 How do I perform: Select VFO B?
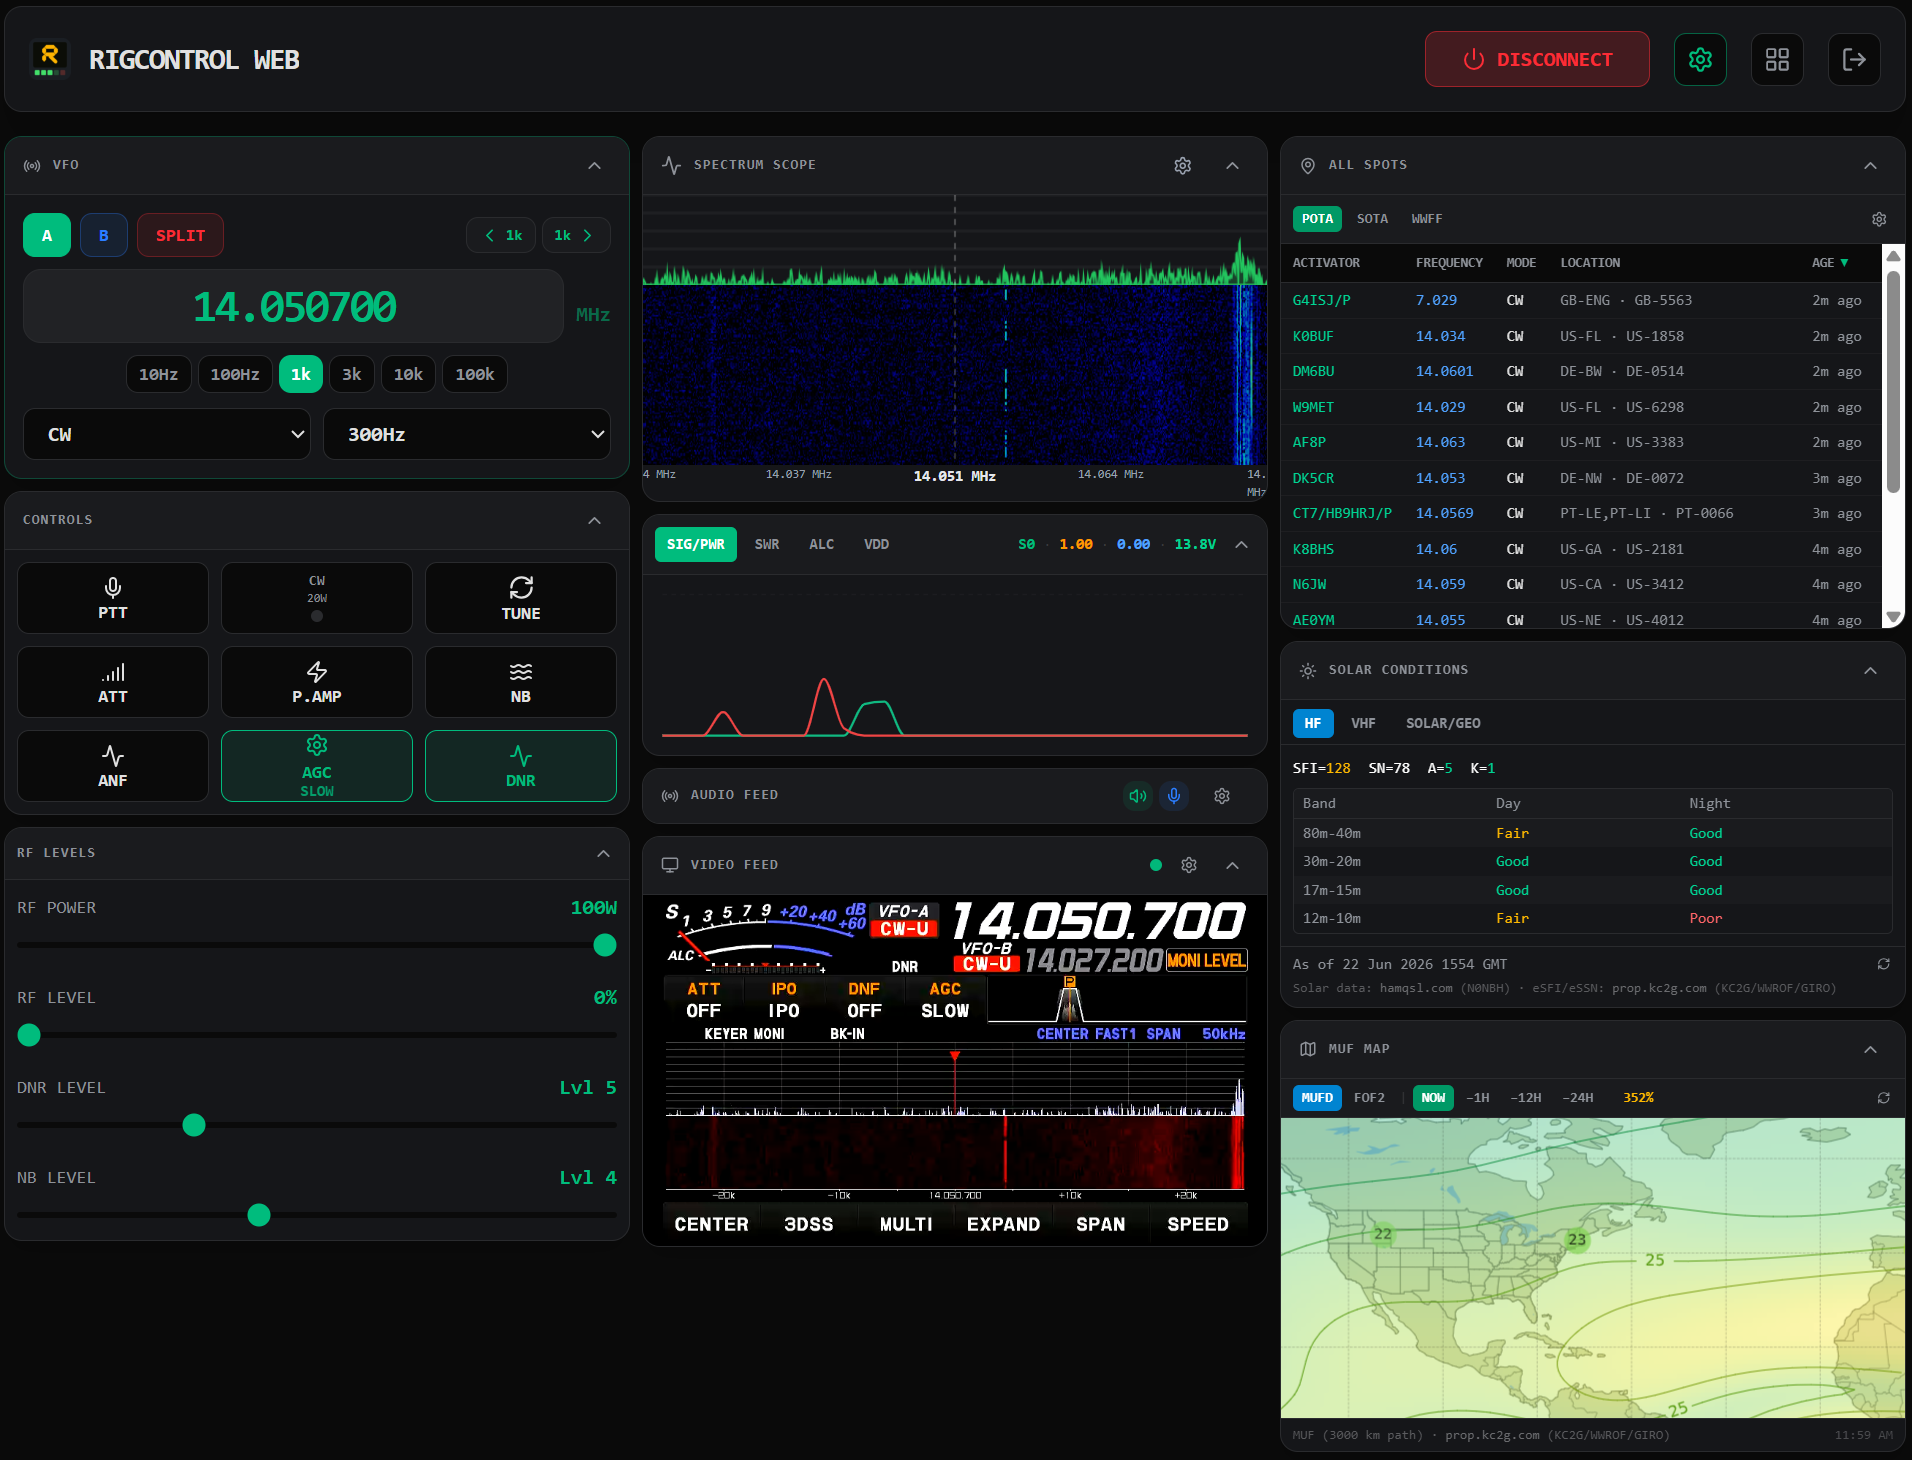point(104,235)
